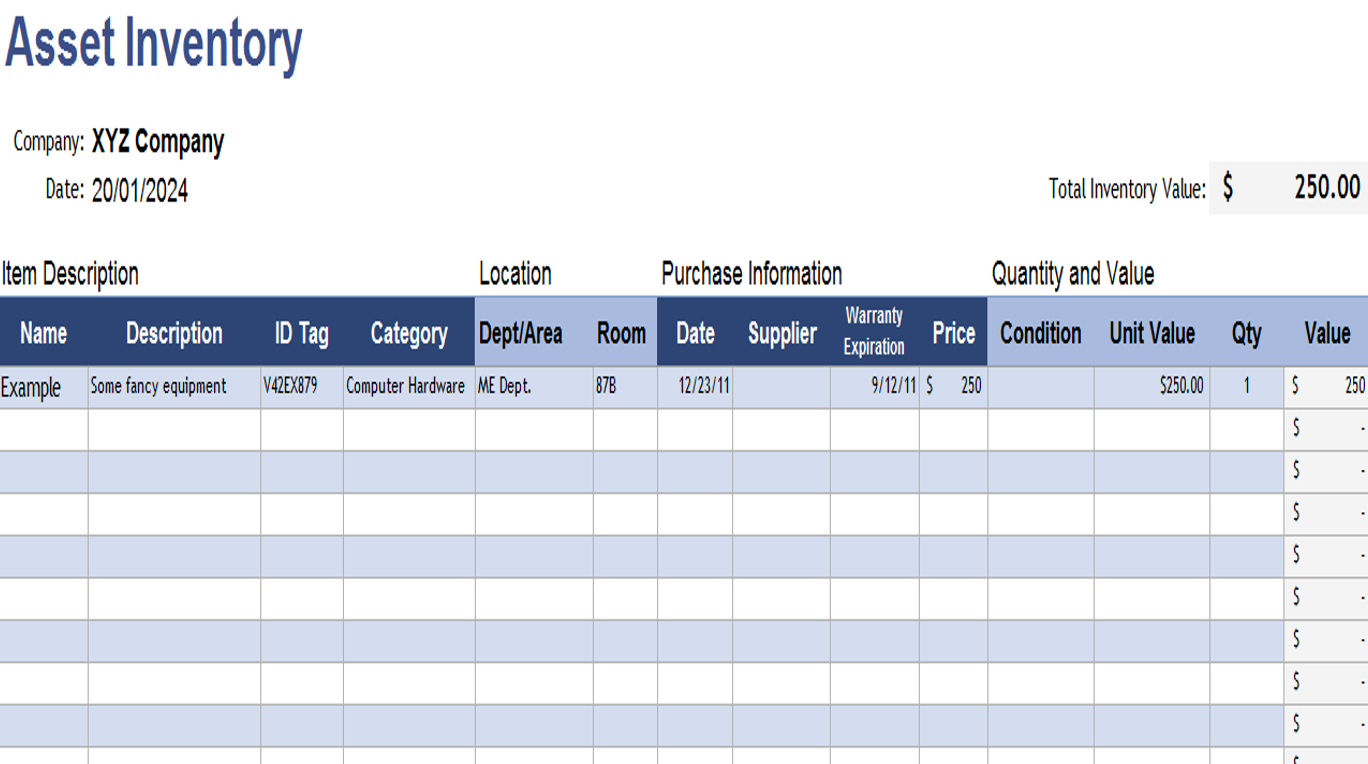
Task: Select the Warranty Expiration column header
Action: coord(874,332)
